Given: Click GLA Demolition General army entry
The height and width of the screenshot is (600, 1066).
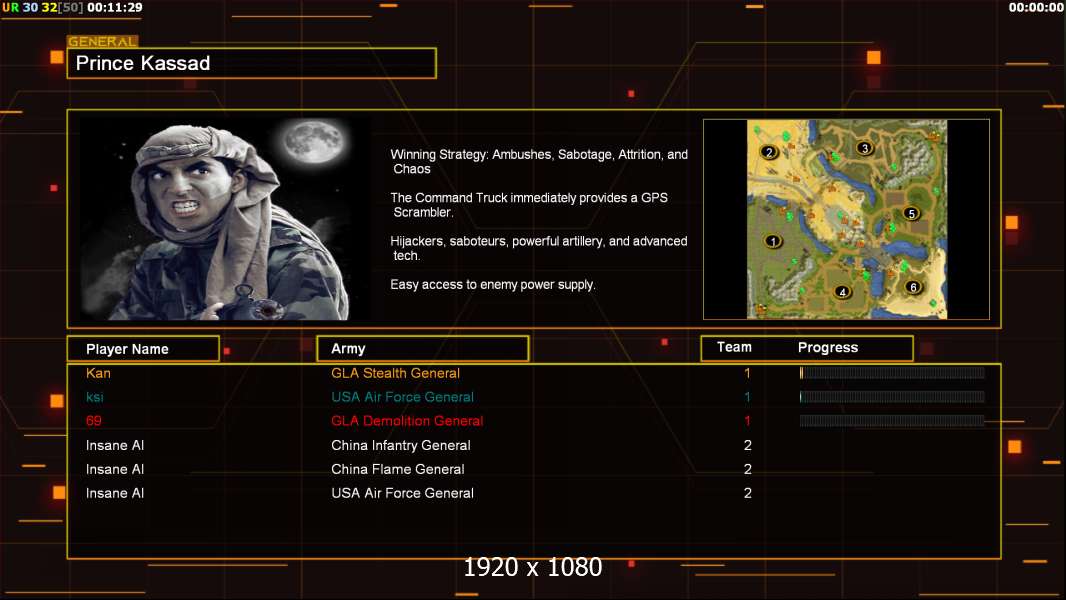Looking at the screenshot, I should (407, 421).
